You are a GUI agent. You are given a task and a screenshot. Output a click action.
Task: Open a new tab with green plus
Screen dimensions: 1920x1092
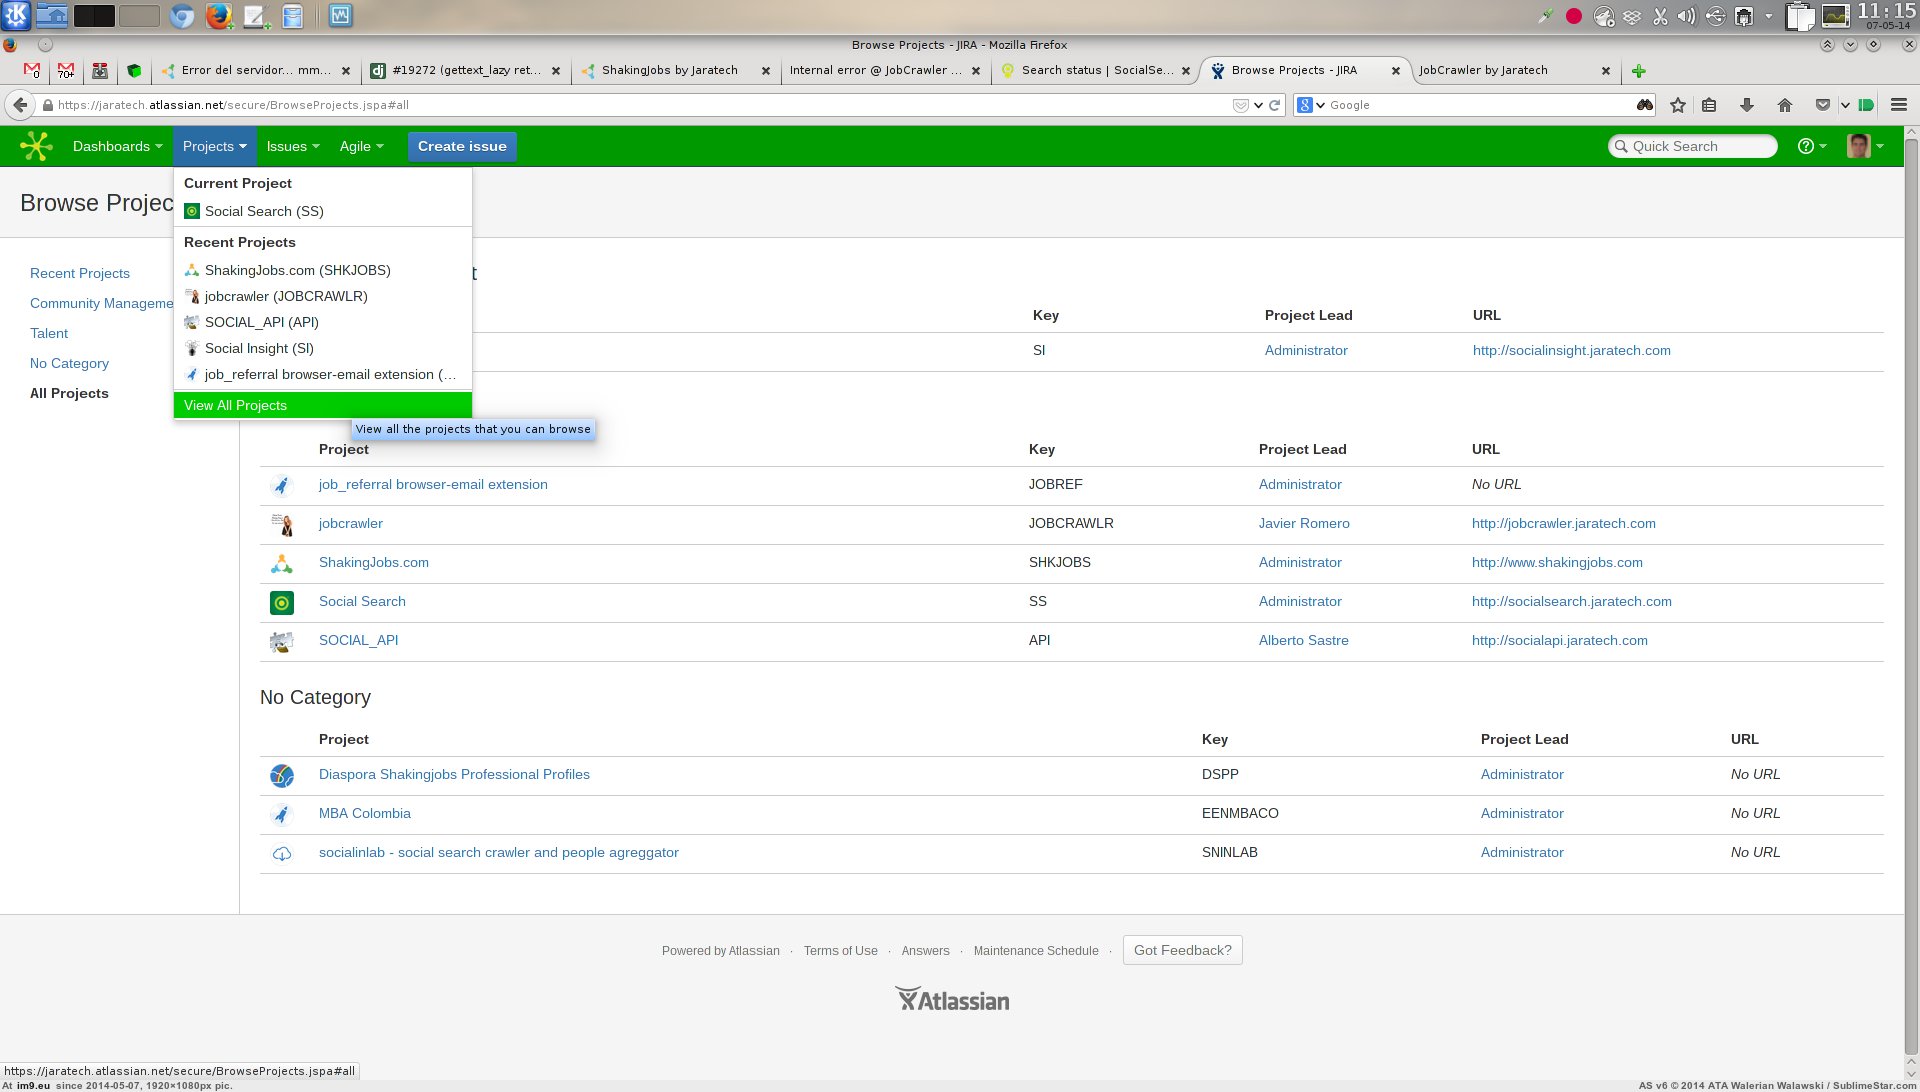(x=1638, y=71)
